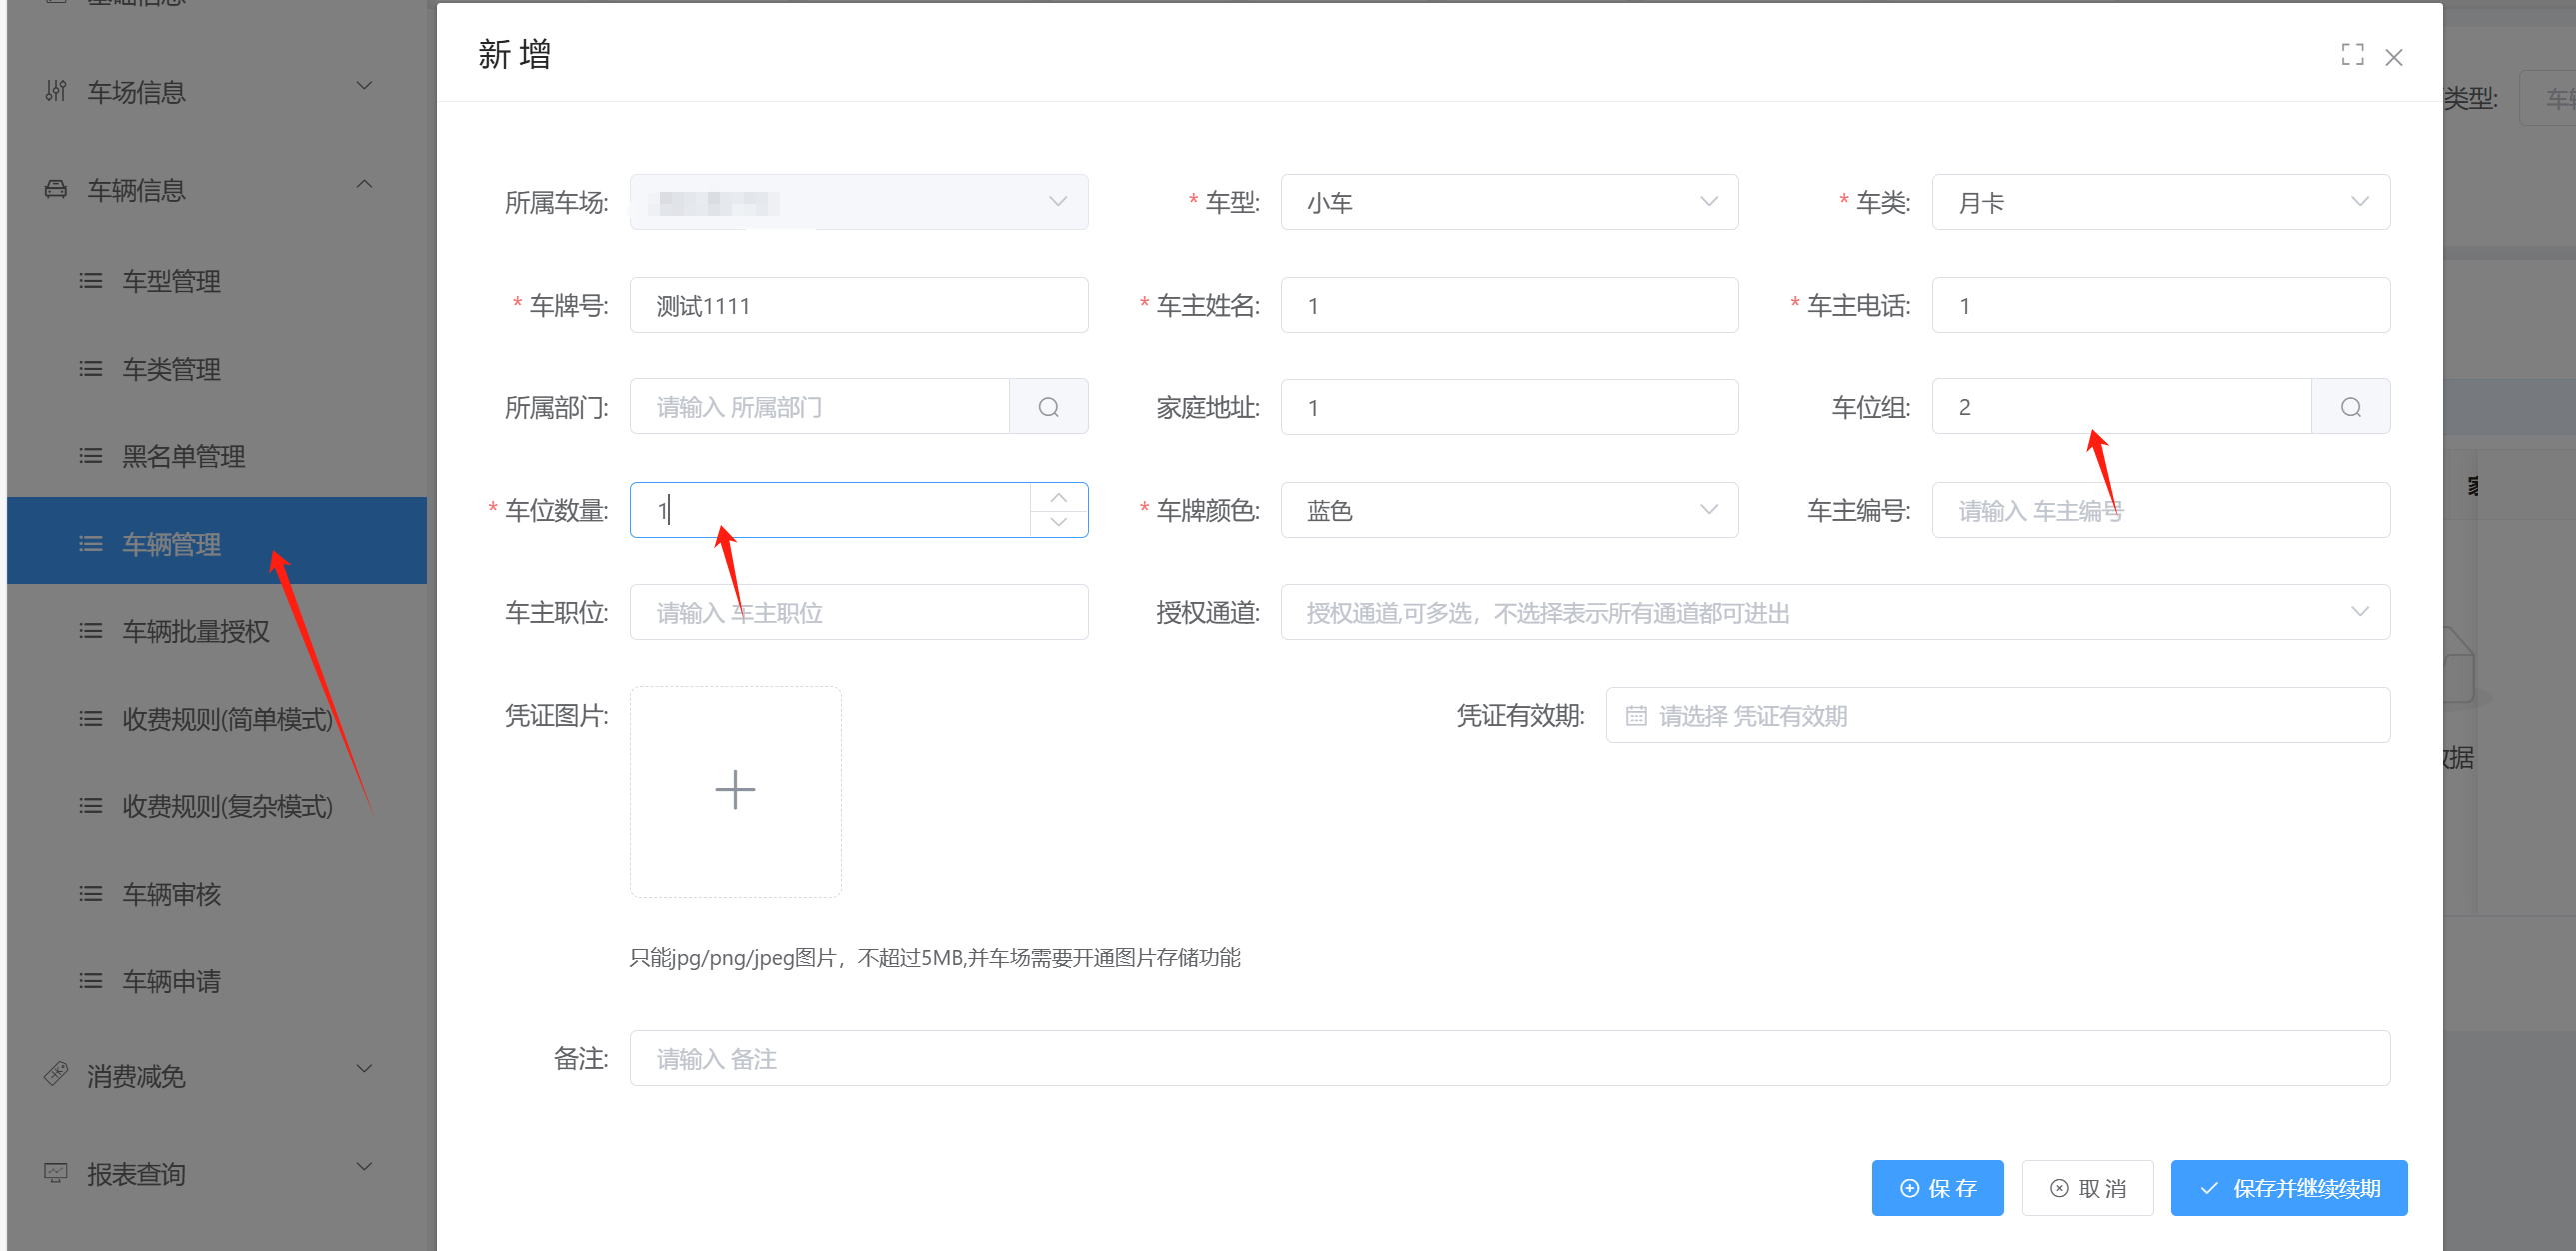Focus the 备注 input field

pyautogui.click(x=1510, y=1058)
